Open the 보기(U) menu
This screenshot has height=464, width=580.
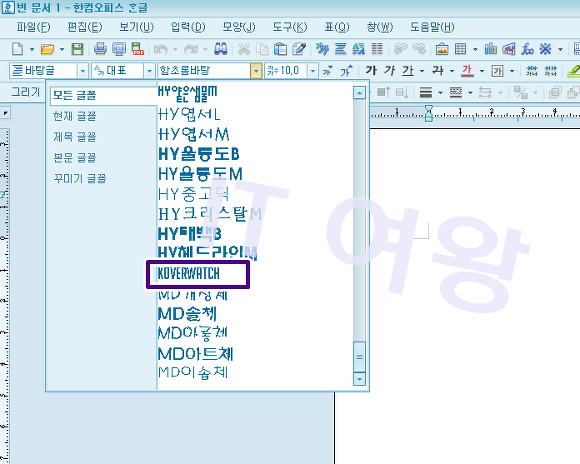point(136,27)
